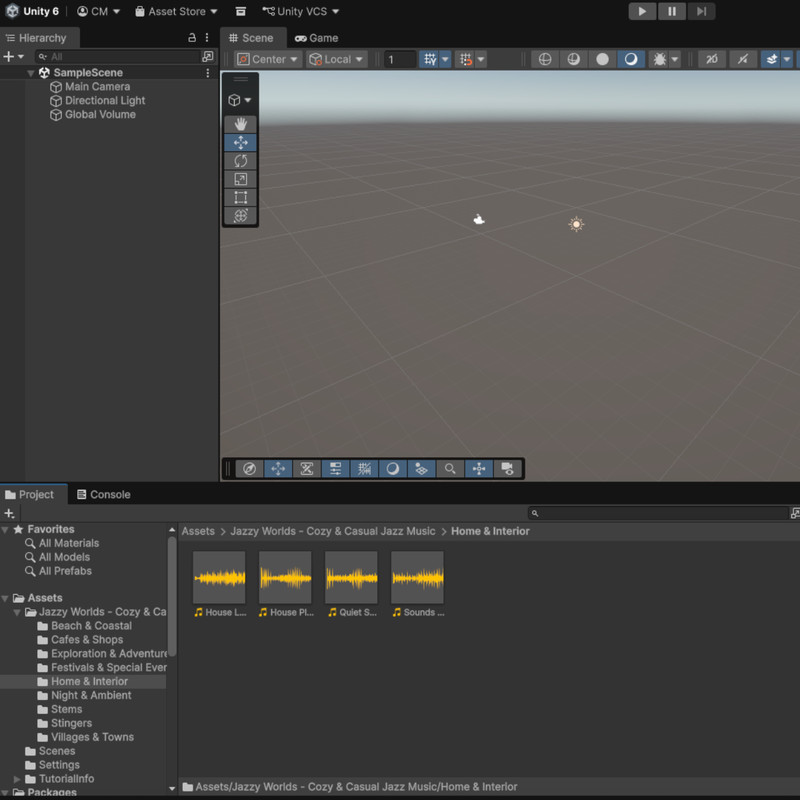Toggle the sliders-icon overlay in bottom bar
The width and height of the screenshot is (800, 800).
[x=335, y=469]
